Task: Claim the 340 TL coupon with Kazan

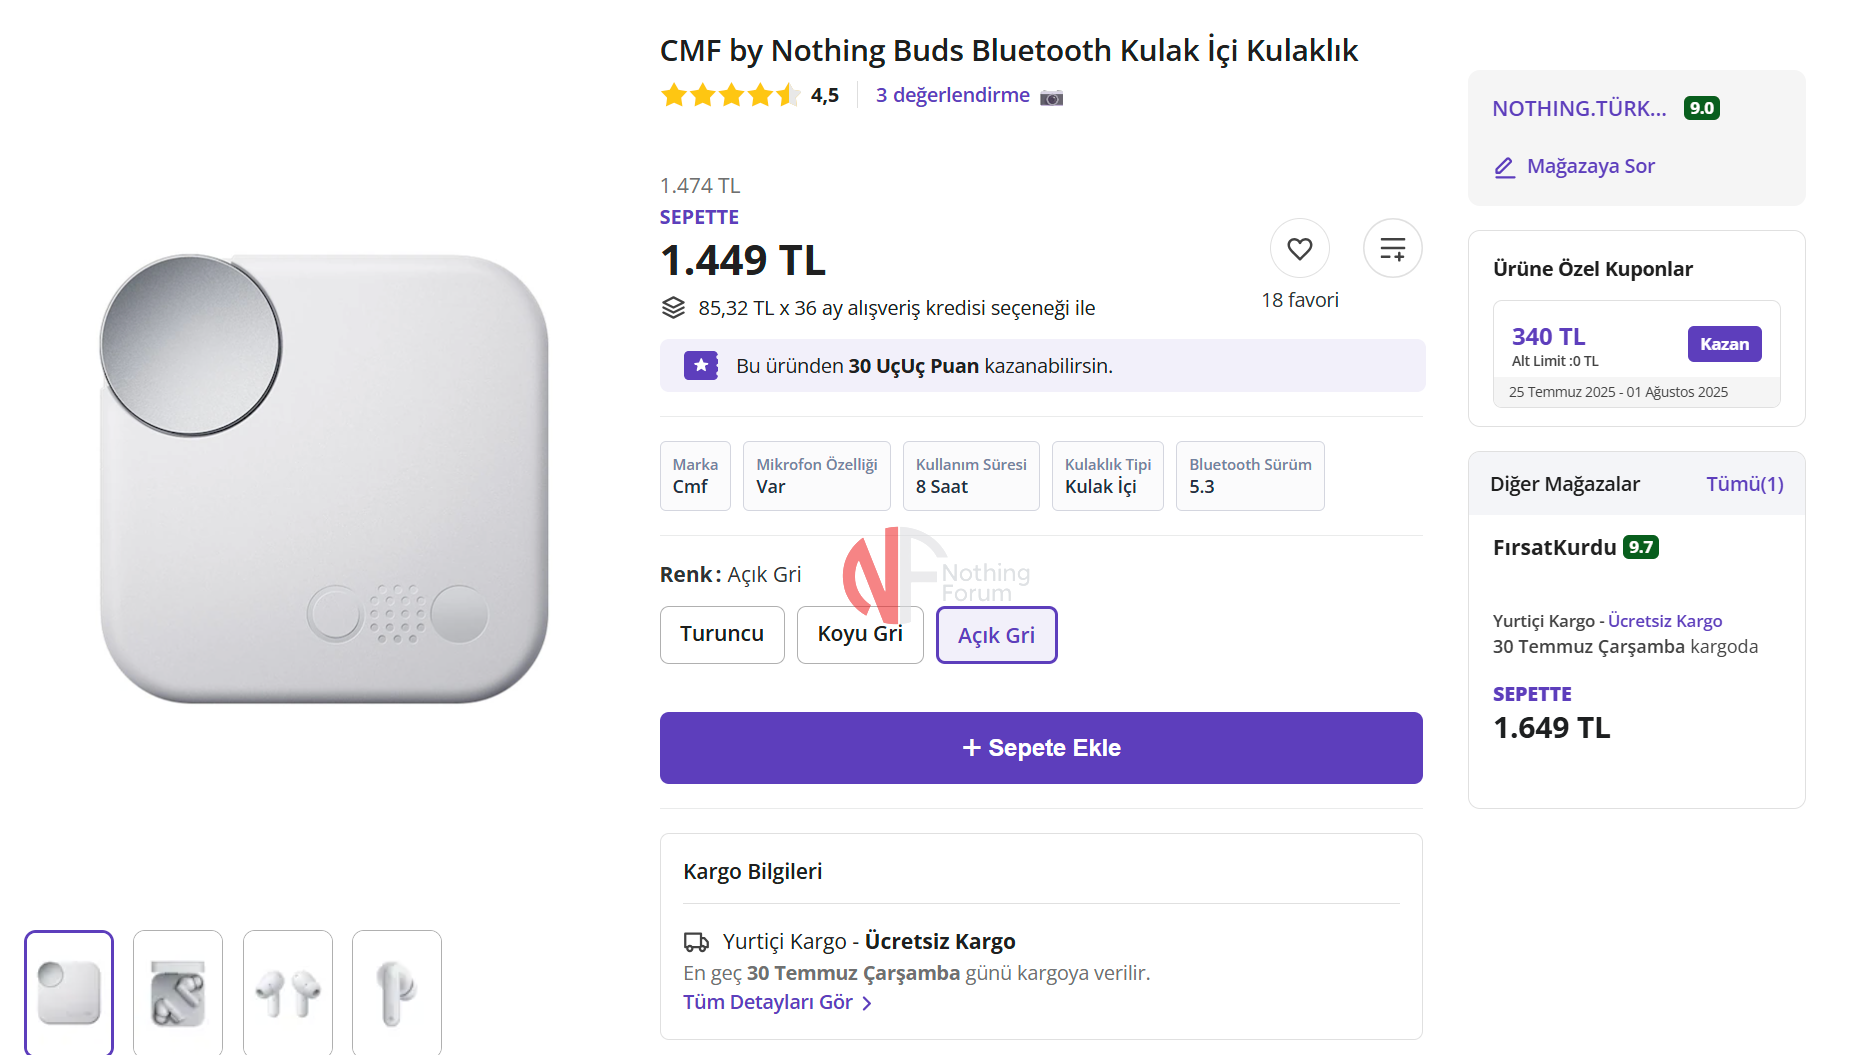Action: [1724, 344]
